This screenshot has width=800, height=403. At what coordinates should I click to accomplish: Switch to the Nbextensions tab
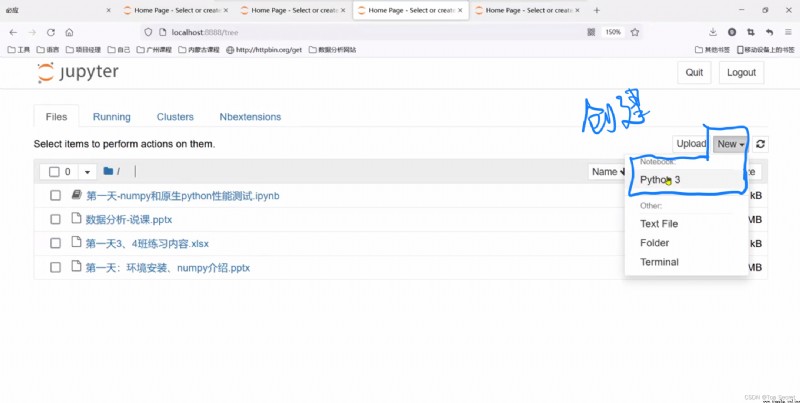(x=250, y=117)
